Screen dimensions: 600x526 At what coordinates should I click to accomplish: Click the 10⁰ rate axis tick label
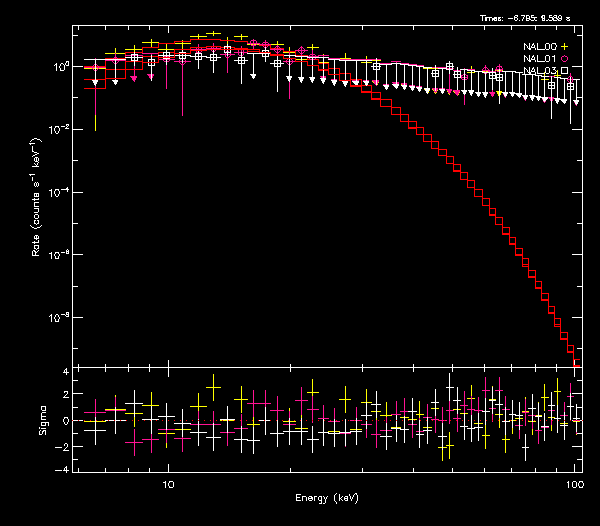point(58,67)
